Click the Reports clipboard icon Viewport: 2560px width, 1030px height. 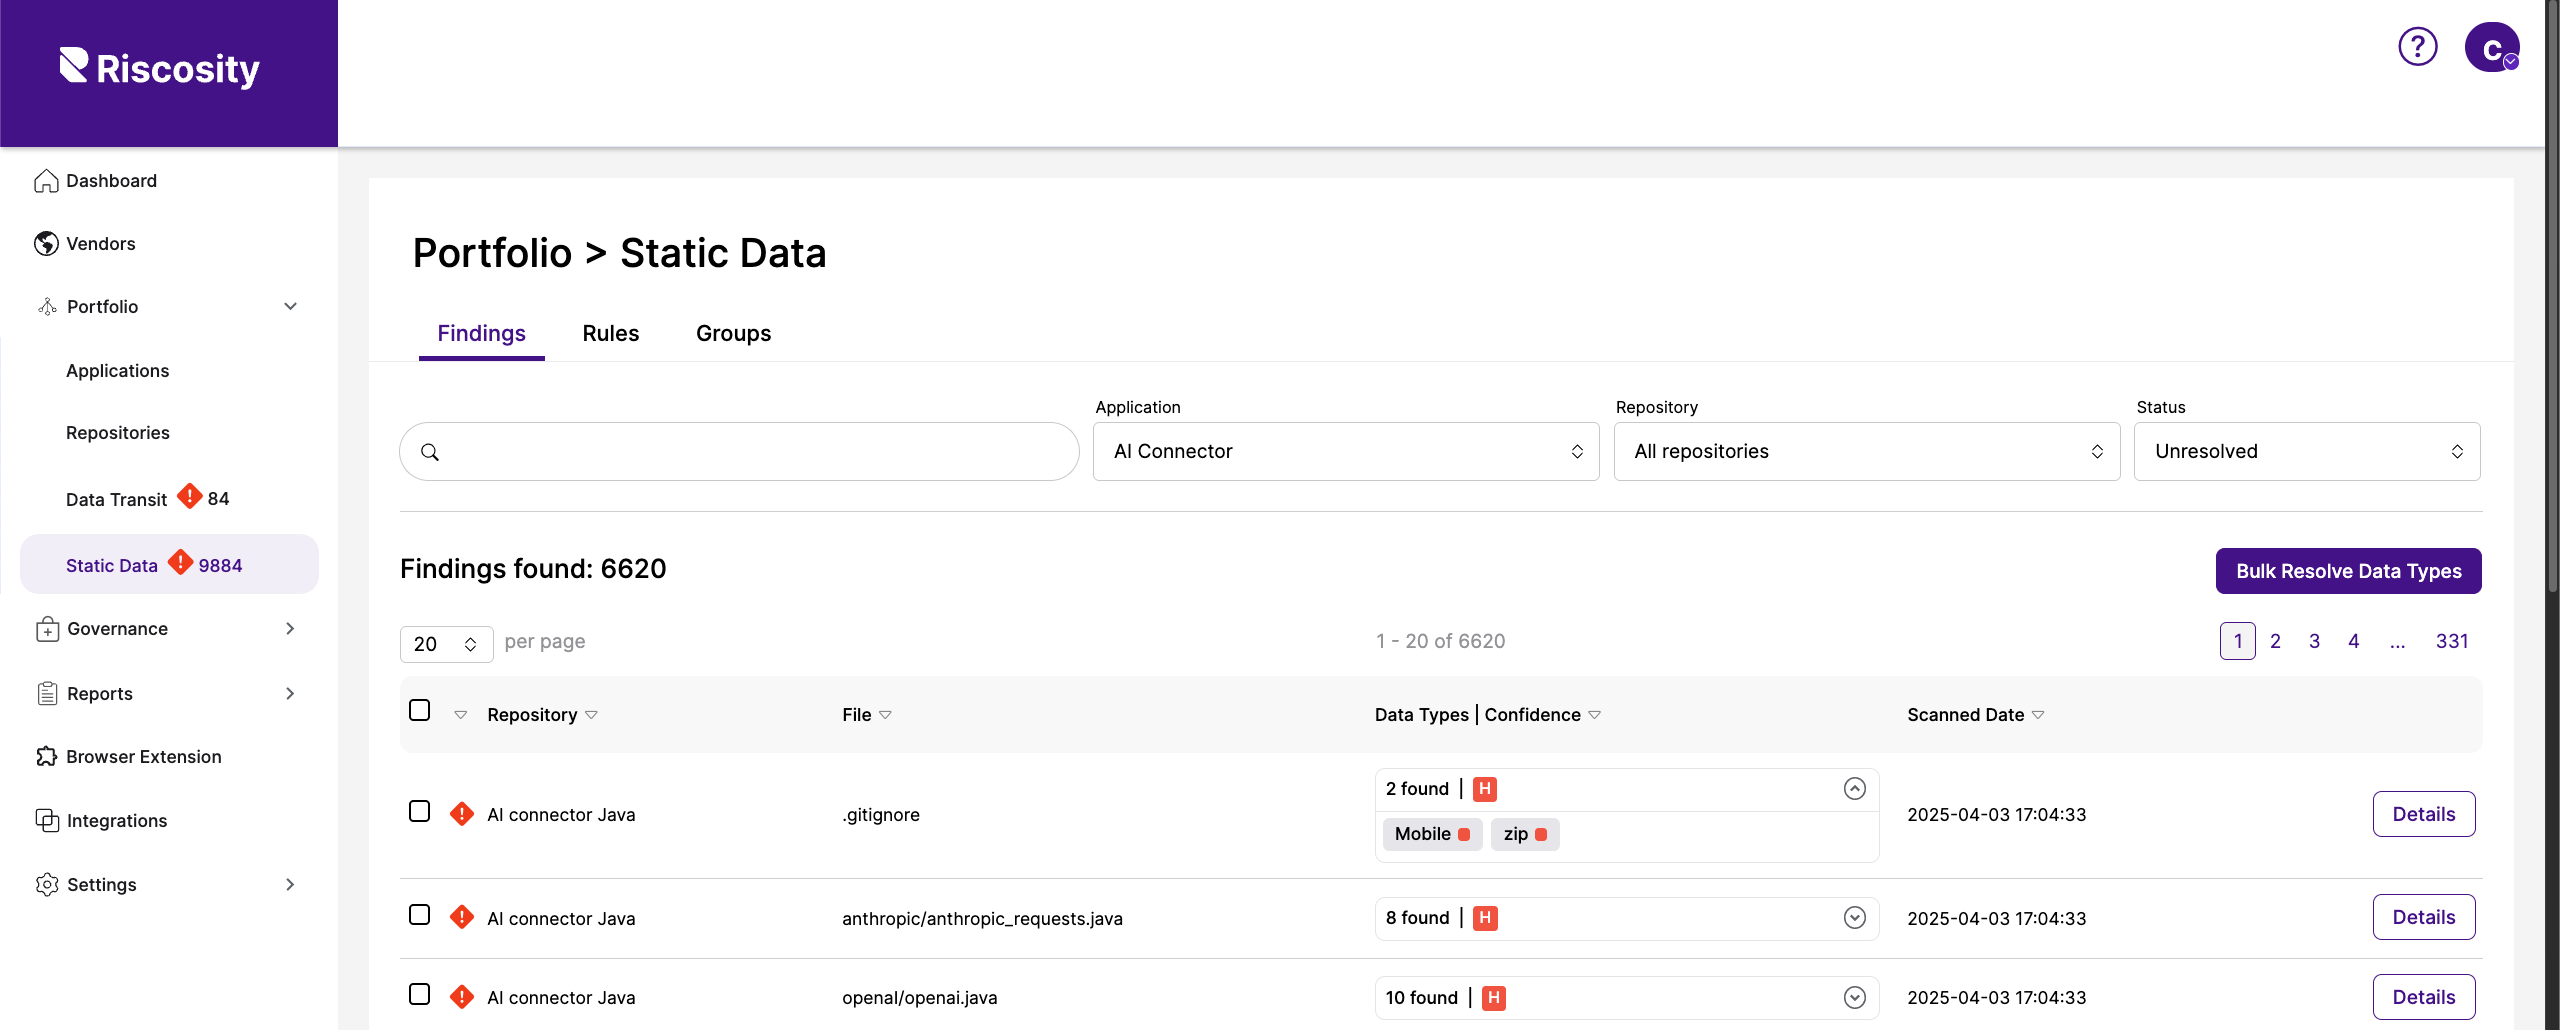click(47, 694)
